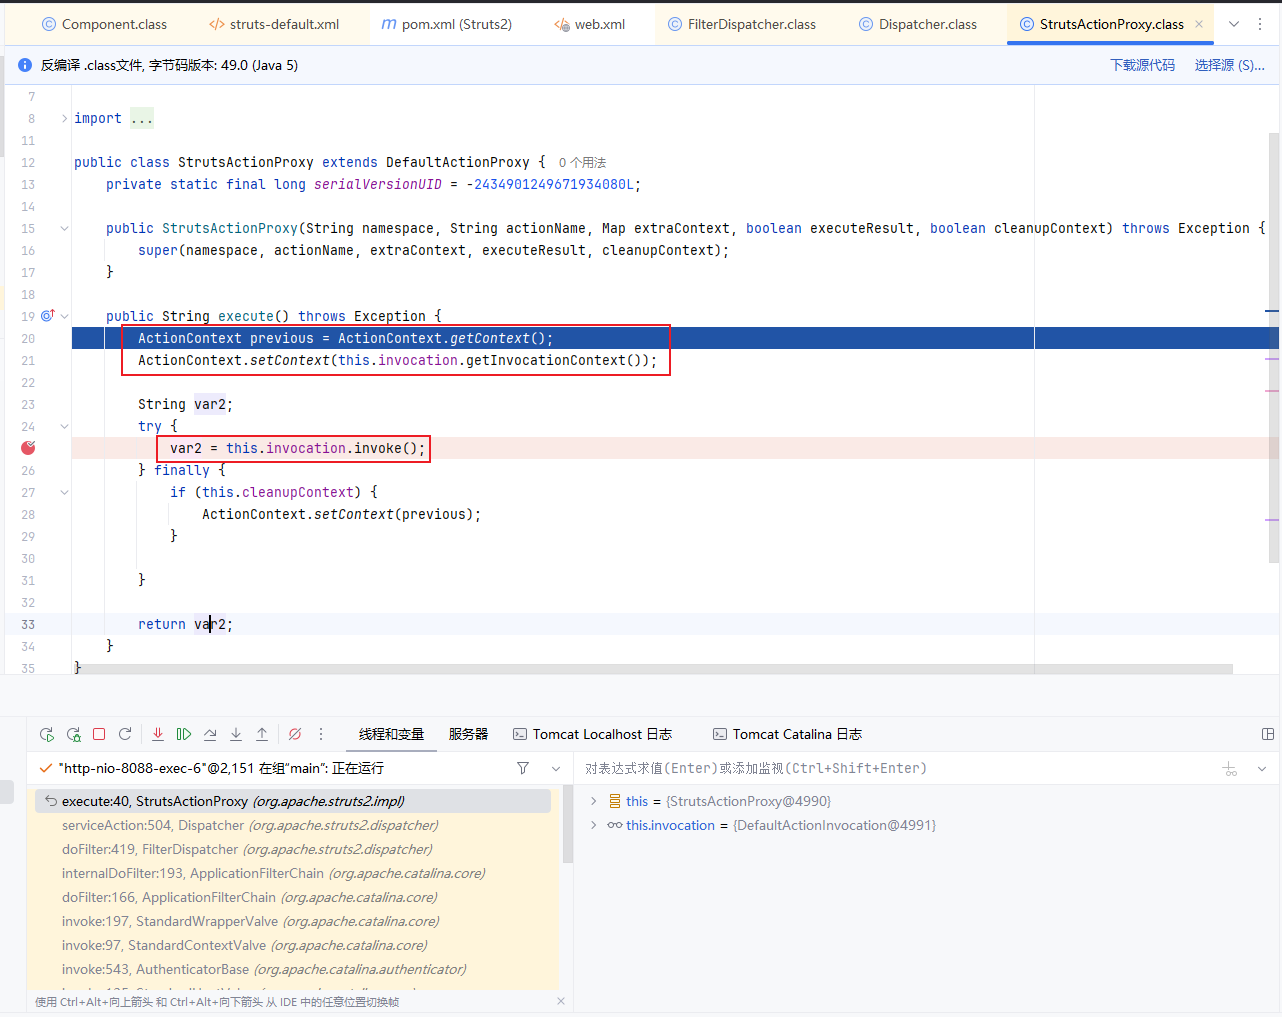Expand the evaluate expression history dropdown
1282x1017 pixels.
pyautogui.click(x=1262, y=768)
